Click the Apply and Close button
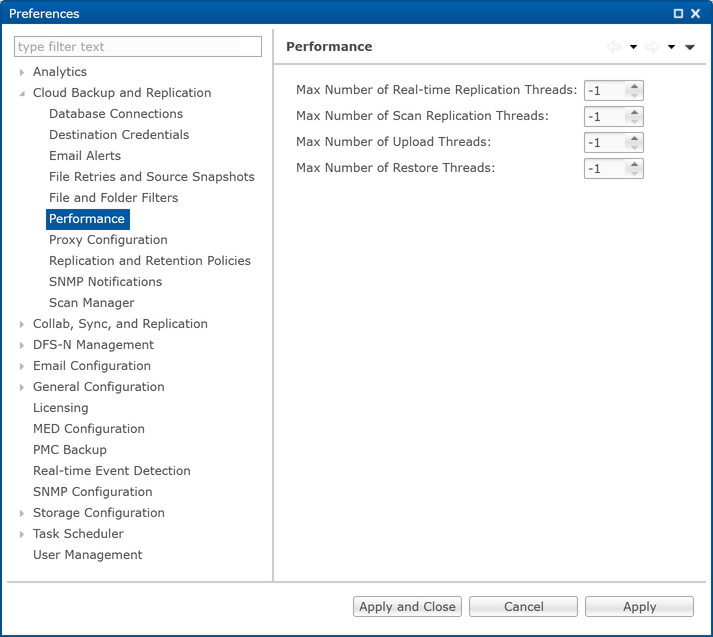This screenshot has width=713, height=637. pos(407,607)
